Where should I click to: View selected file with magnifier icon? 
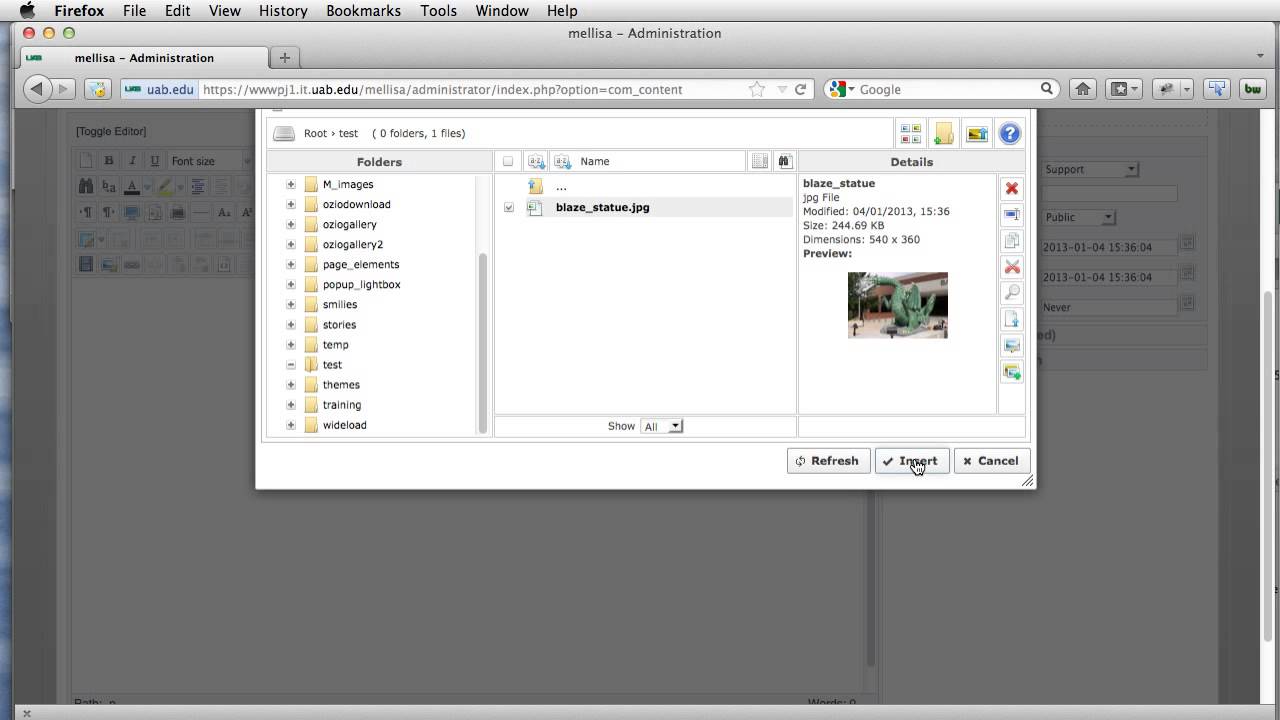pos(1012,293)
